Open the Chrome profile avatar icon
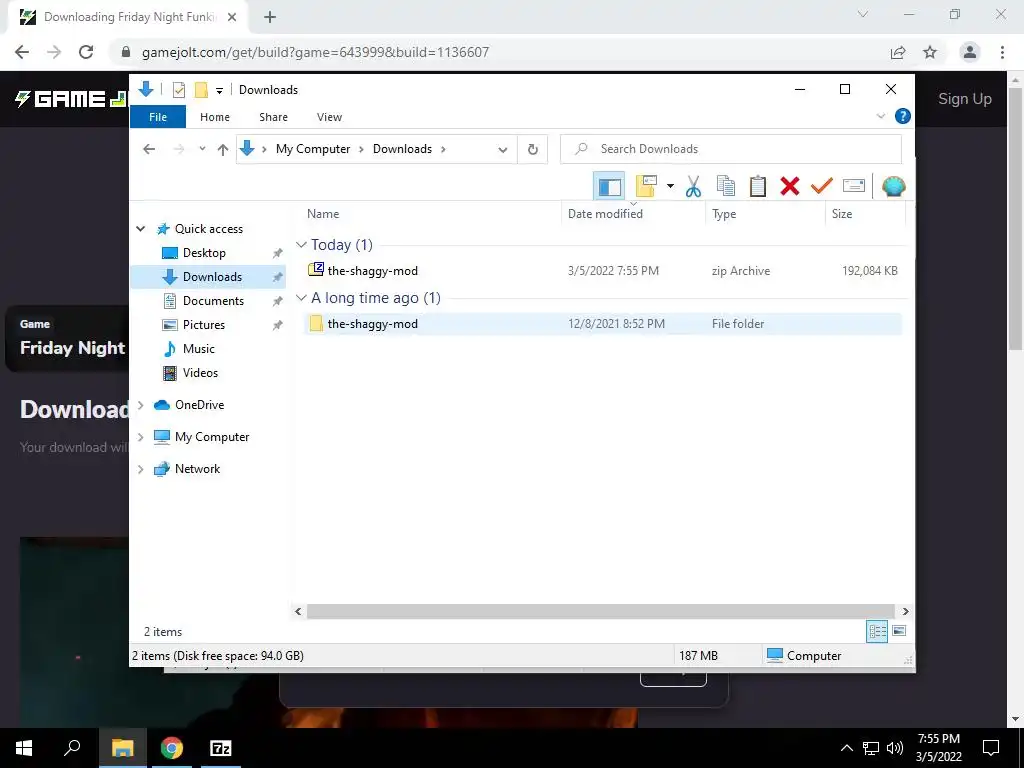The image size is (1024, 768). [970, 52]
